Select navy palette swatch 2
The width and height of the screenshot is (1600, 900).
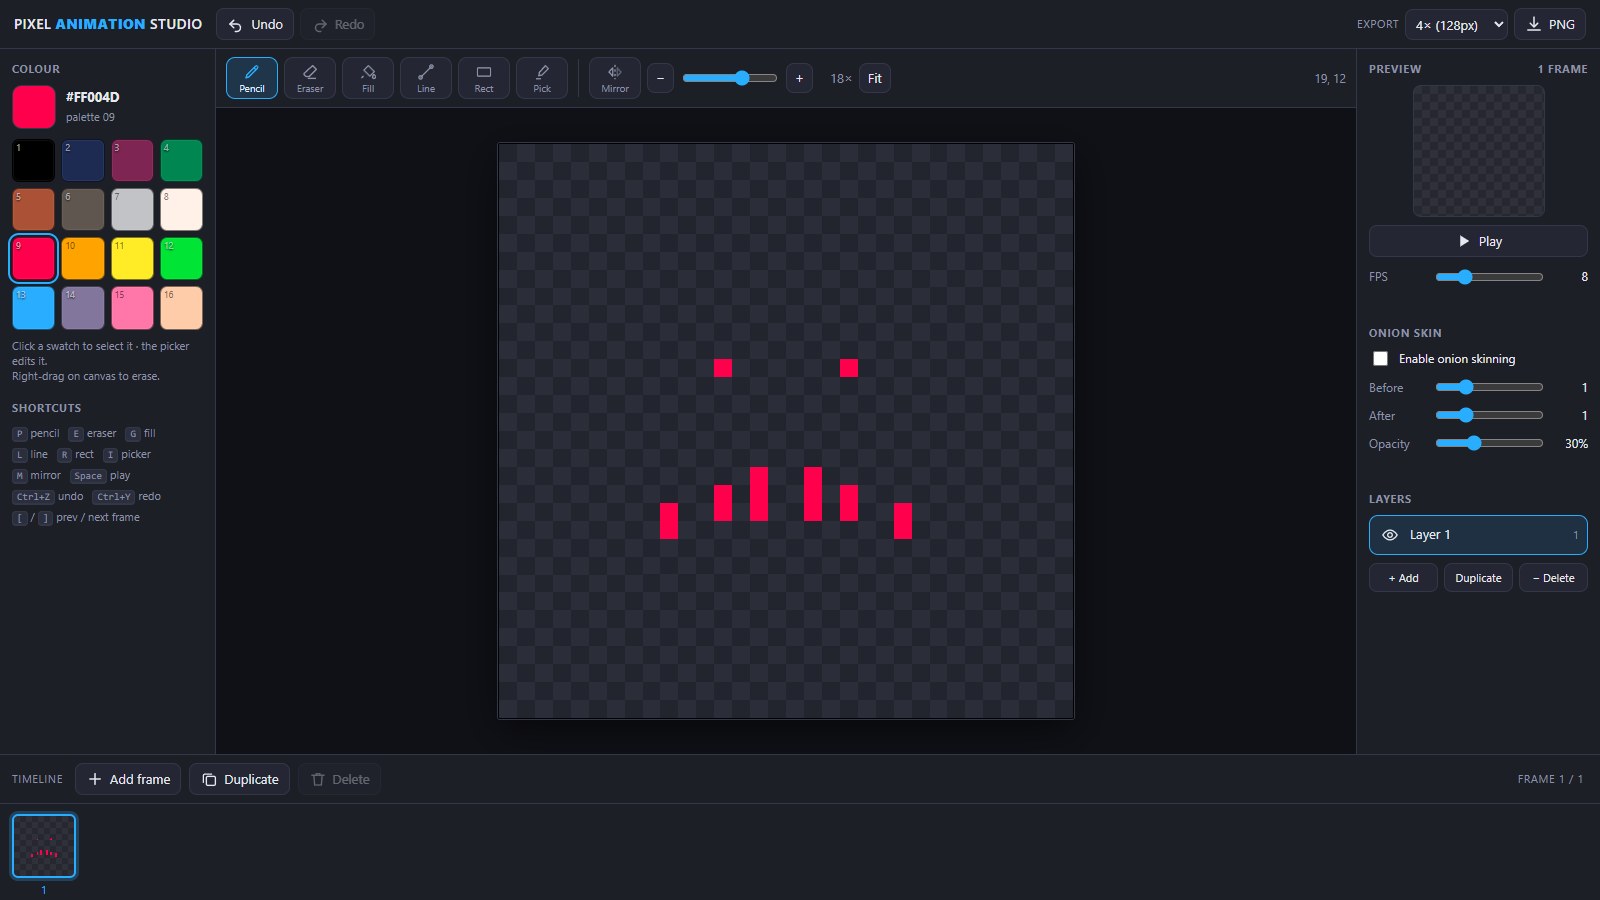coord(83,160)
